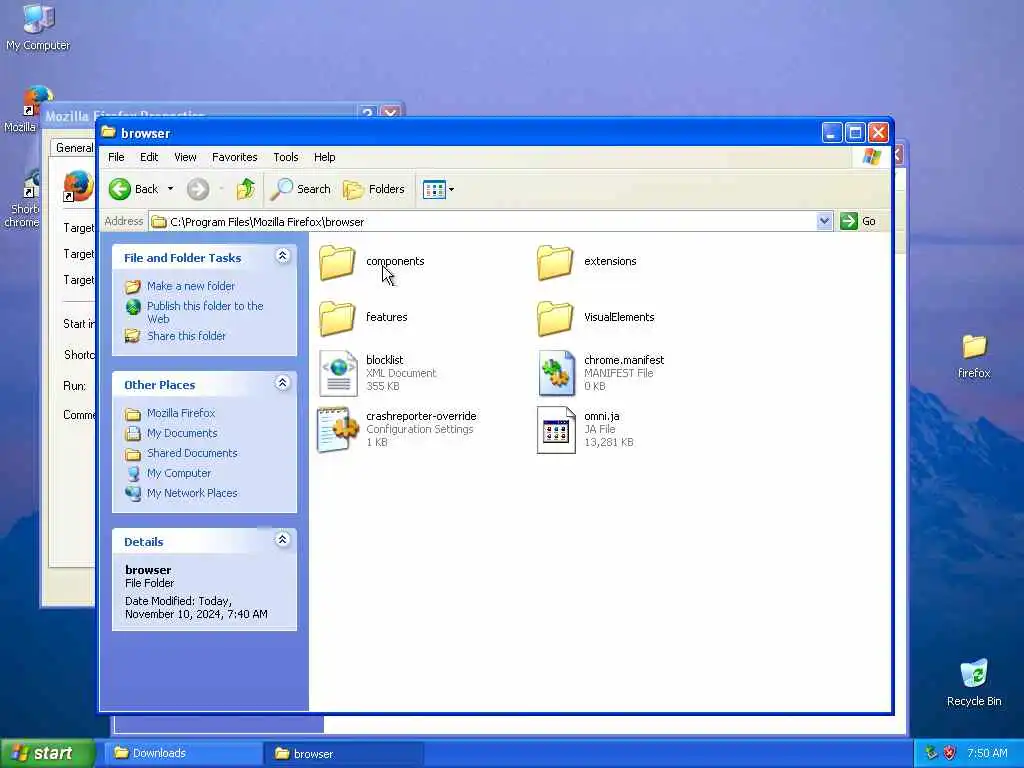Go to My Network Places
The image size is (1024, 768).
coord(192,494)
